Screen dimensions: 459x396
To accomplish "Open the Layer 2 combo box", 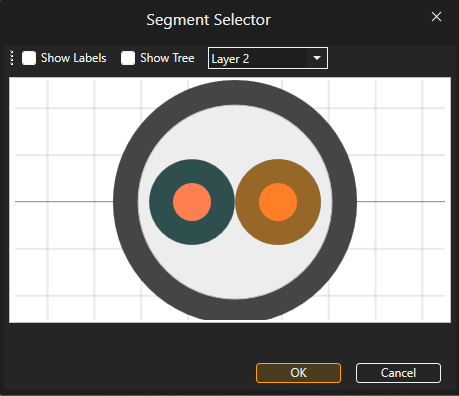I will tap(268, 58).
